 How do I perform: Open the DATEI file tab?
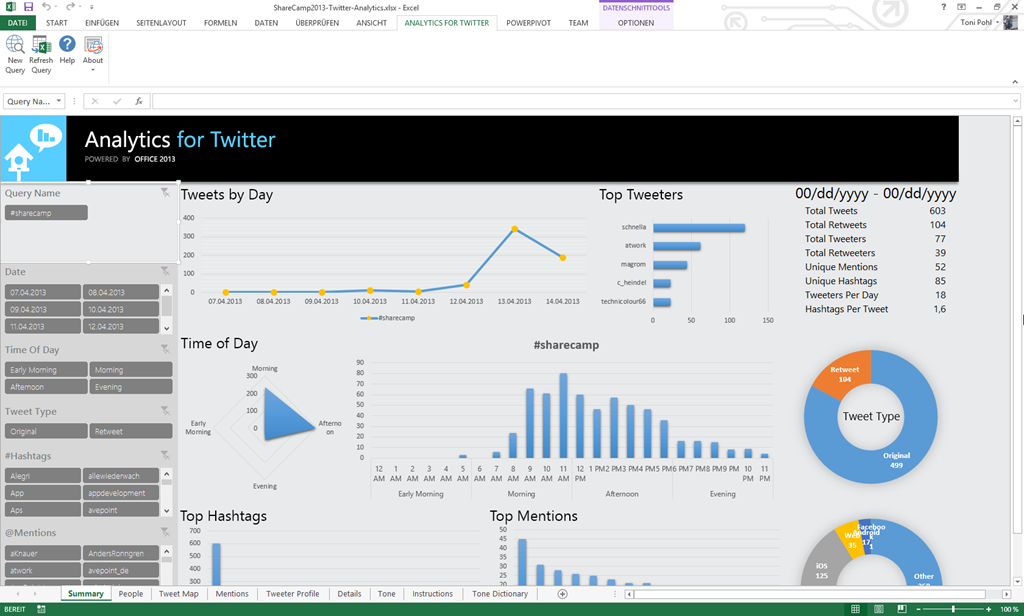[x=18, y=22]
